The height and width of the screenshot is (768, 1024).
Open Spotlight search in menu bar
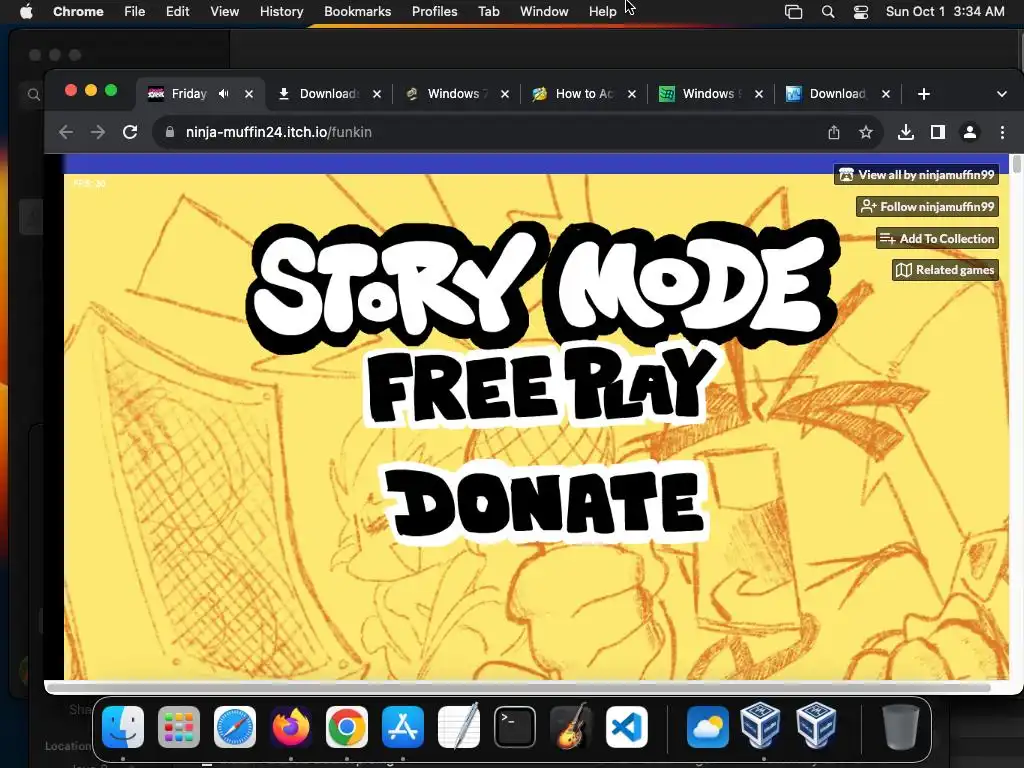point(827,12)
